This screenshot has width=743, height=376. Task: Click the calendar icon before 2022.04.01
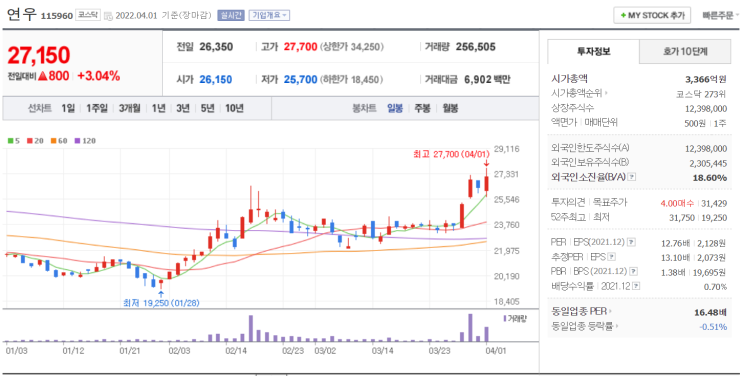pos(108,16)
